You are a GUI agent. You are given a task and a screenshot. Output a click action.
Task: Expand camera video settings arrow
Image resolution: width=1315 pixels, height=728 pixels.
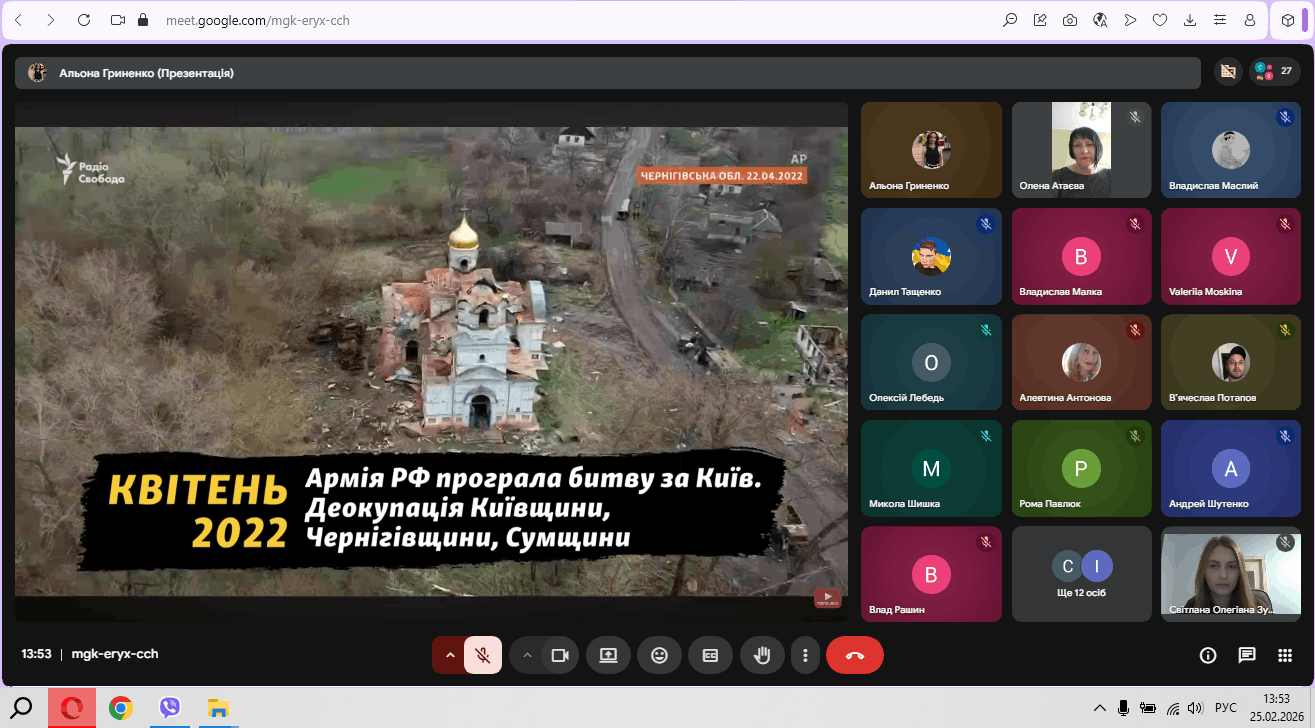527,655
